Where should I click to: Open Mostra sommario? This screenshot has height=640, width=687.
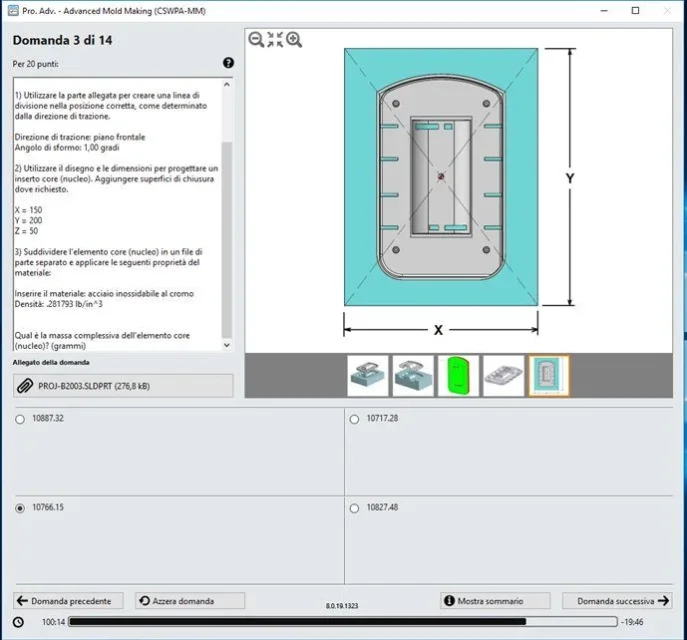[x=495, y=601]
